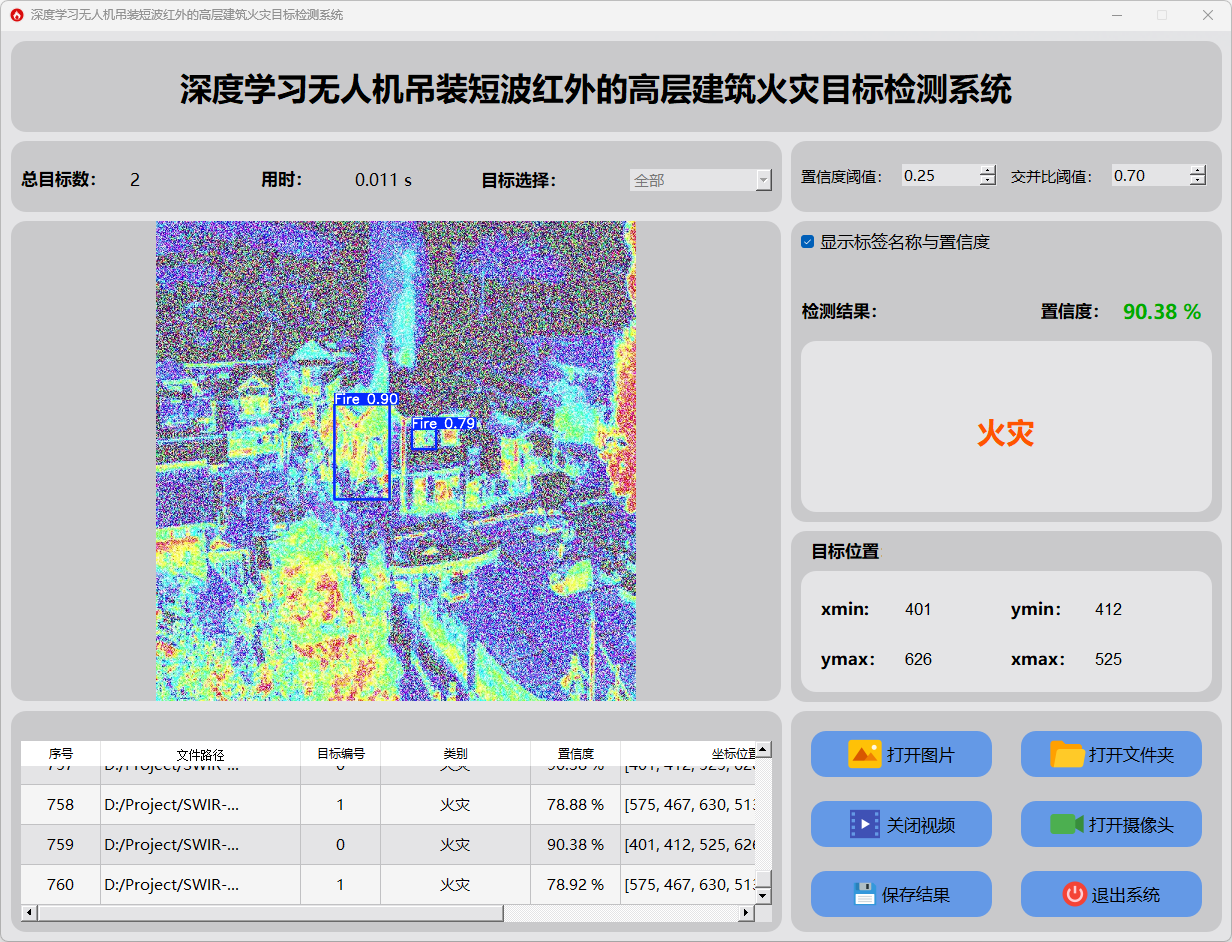Click the green camera icon for 打开摄像头

[x=1067, y=824]
